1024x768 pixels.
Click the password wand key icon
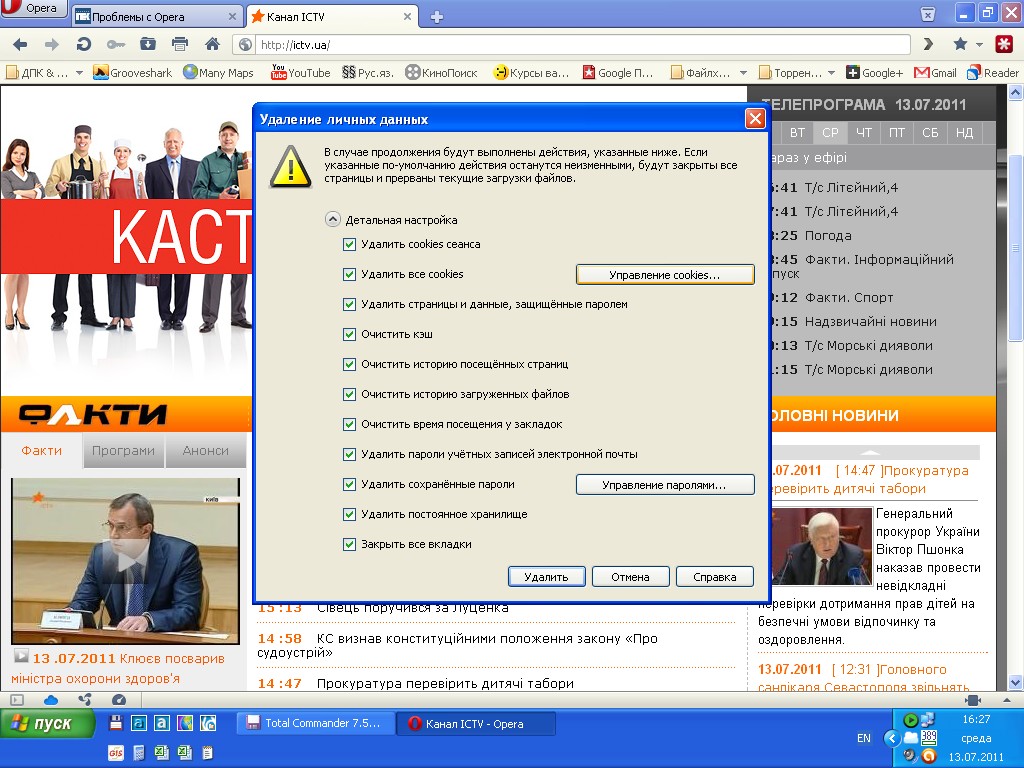[x=116, y=44]
